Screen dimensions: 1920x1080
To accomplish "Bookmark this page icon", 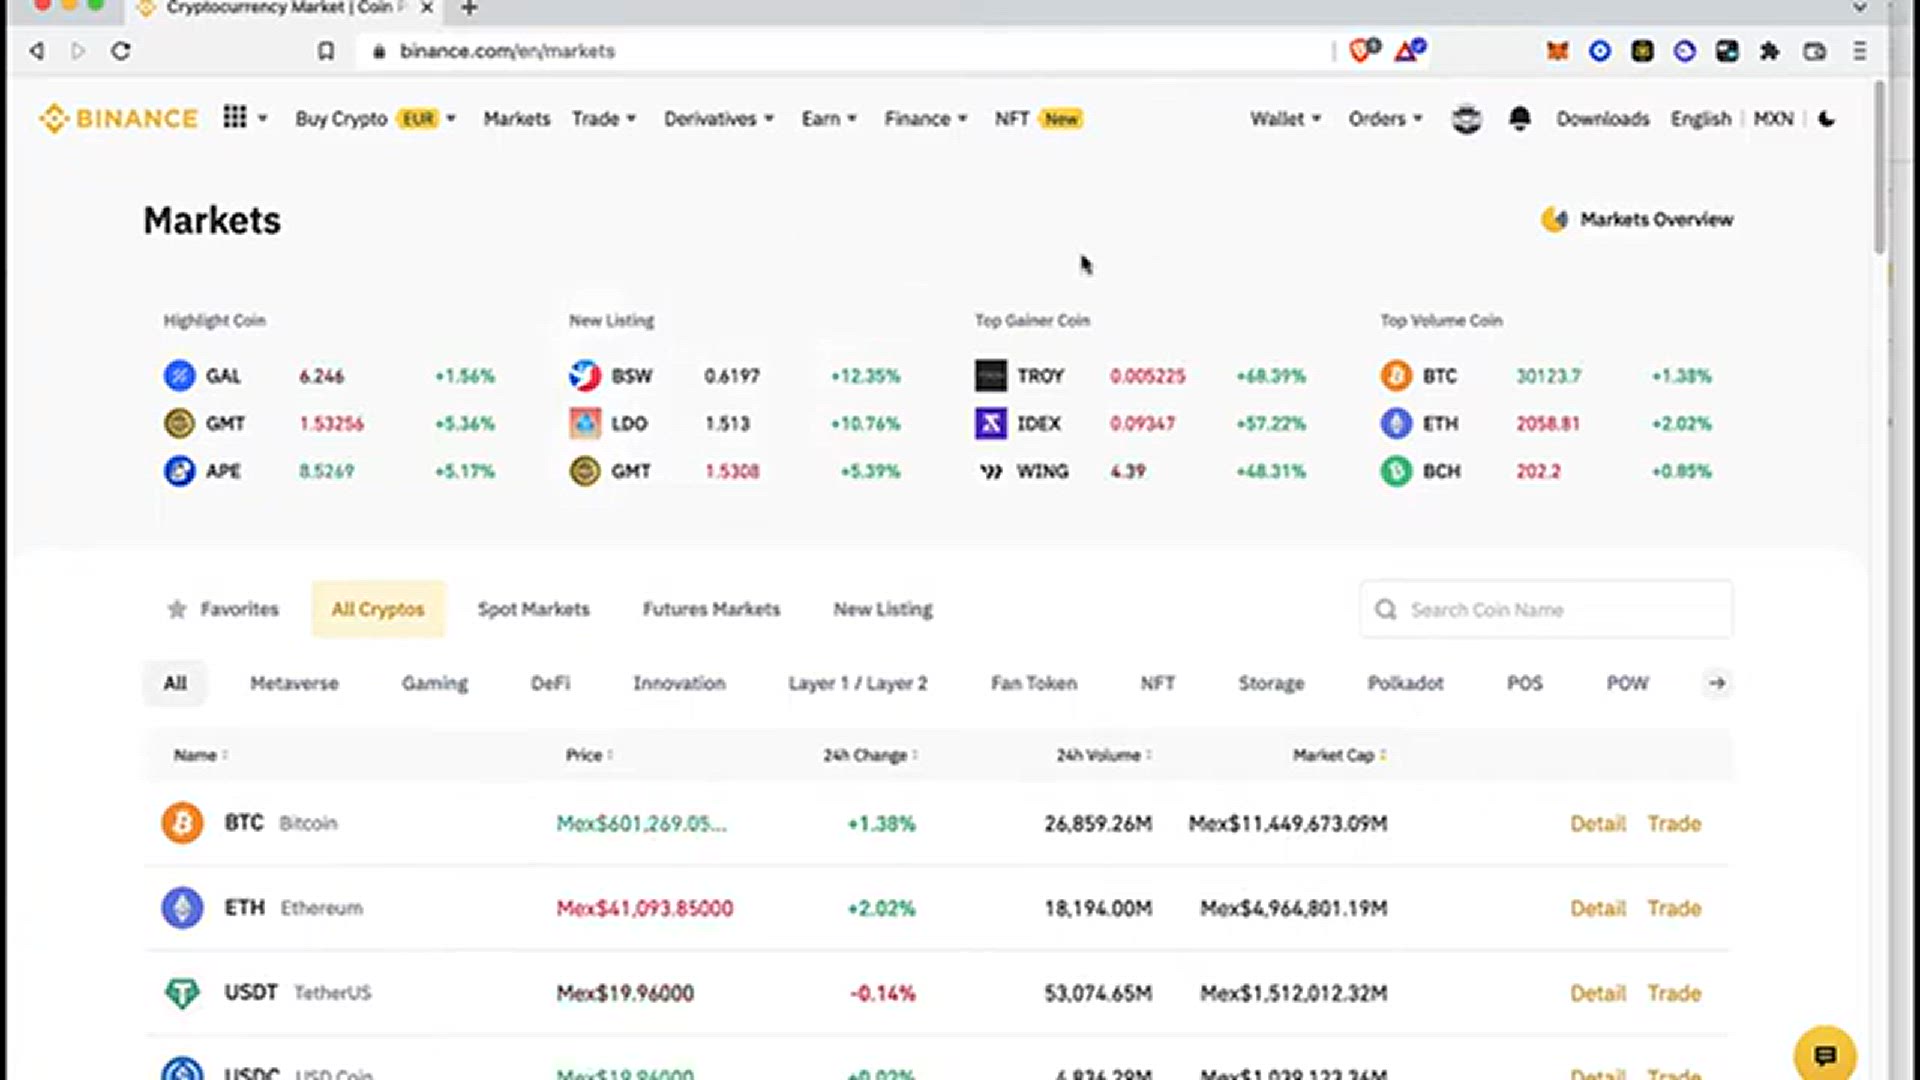I will click(326, 51).
